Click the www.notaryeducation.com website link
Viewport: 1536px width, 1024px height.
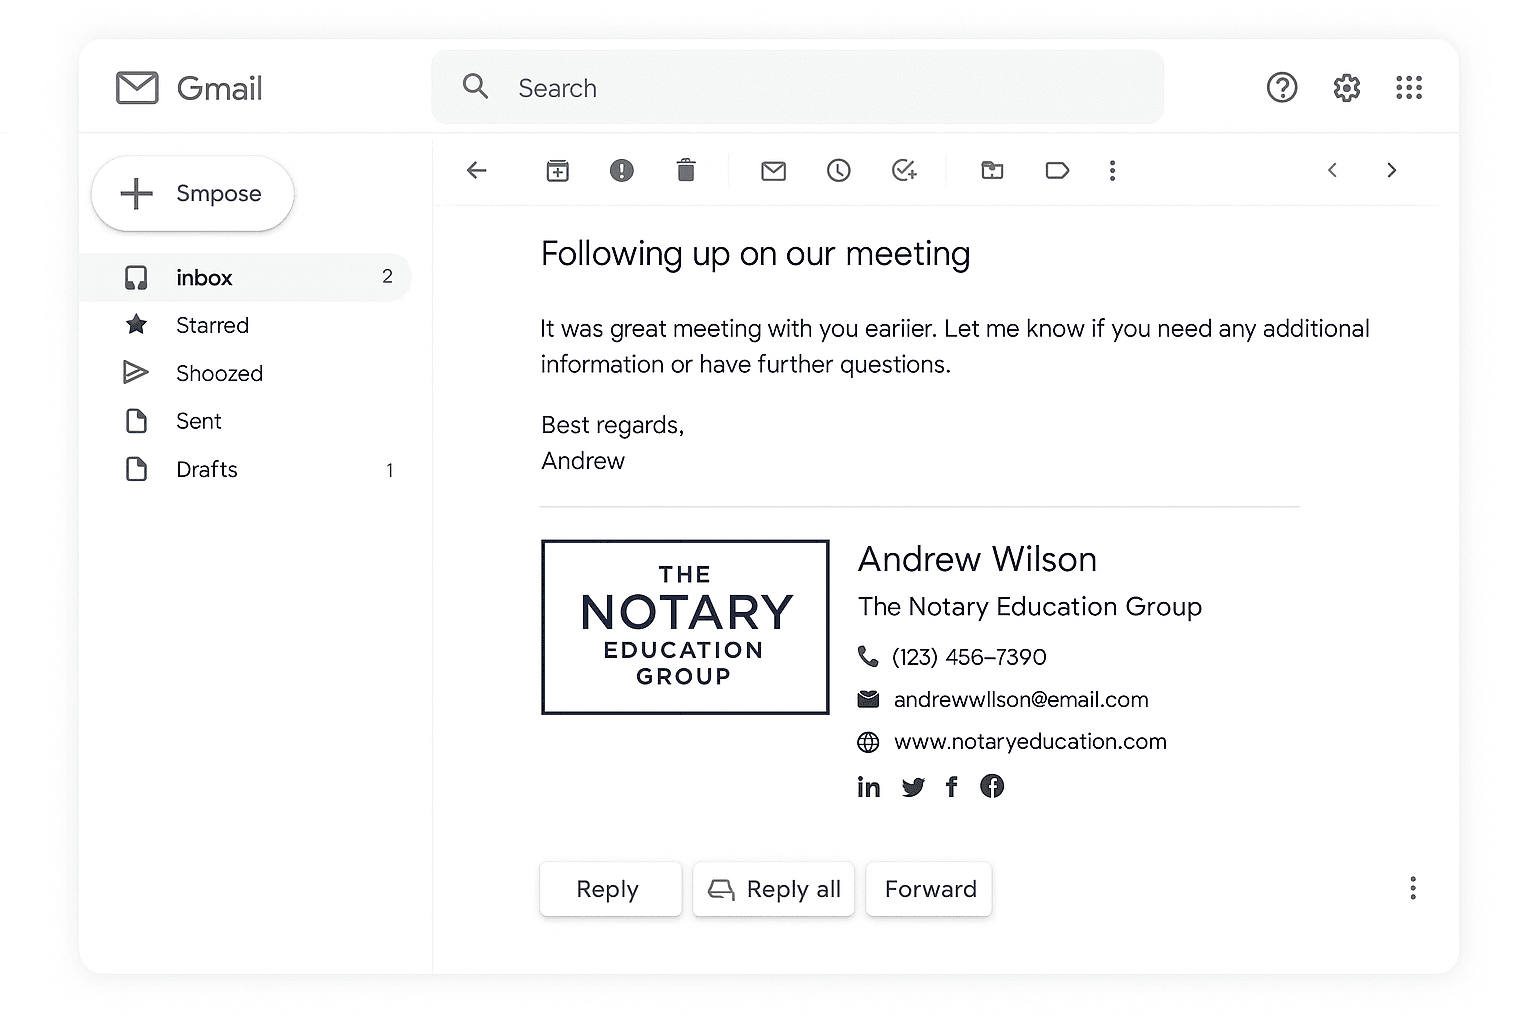(1030, 742)
